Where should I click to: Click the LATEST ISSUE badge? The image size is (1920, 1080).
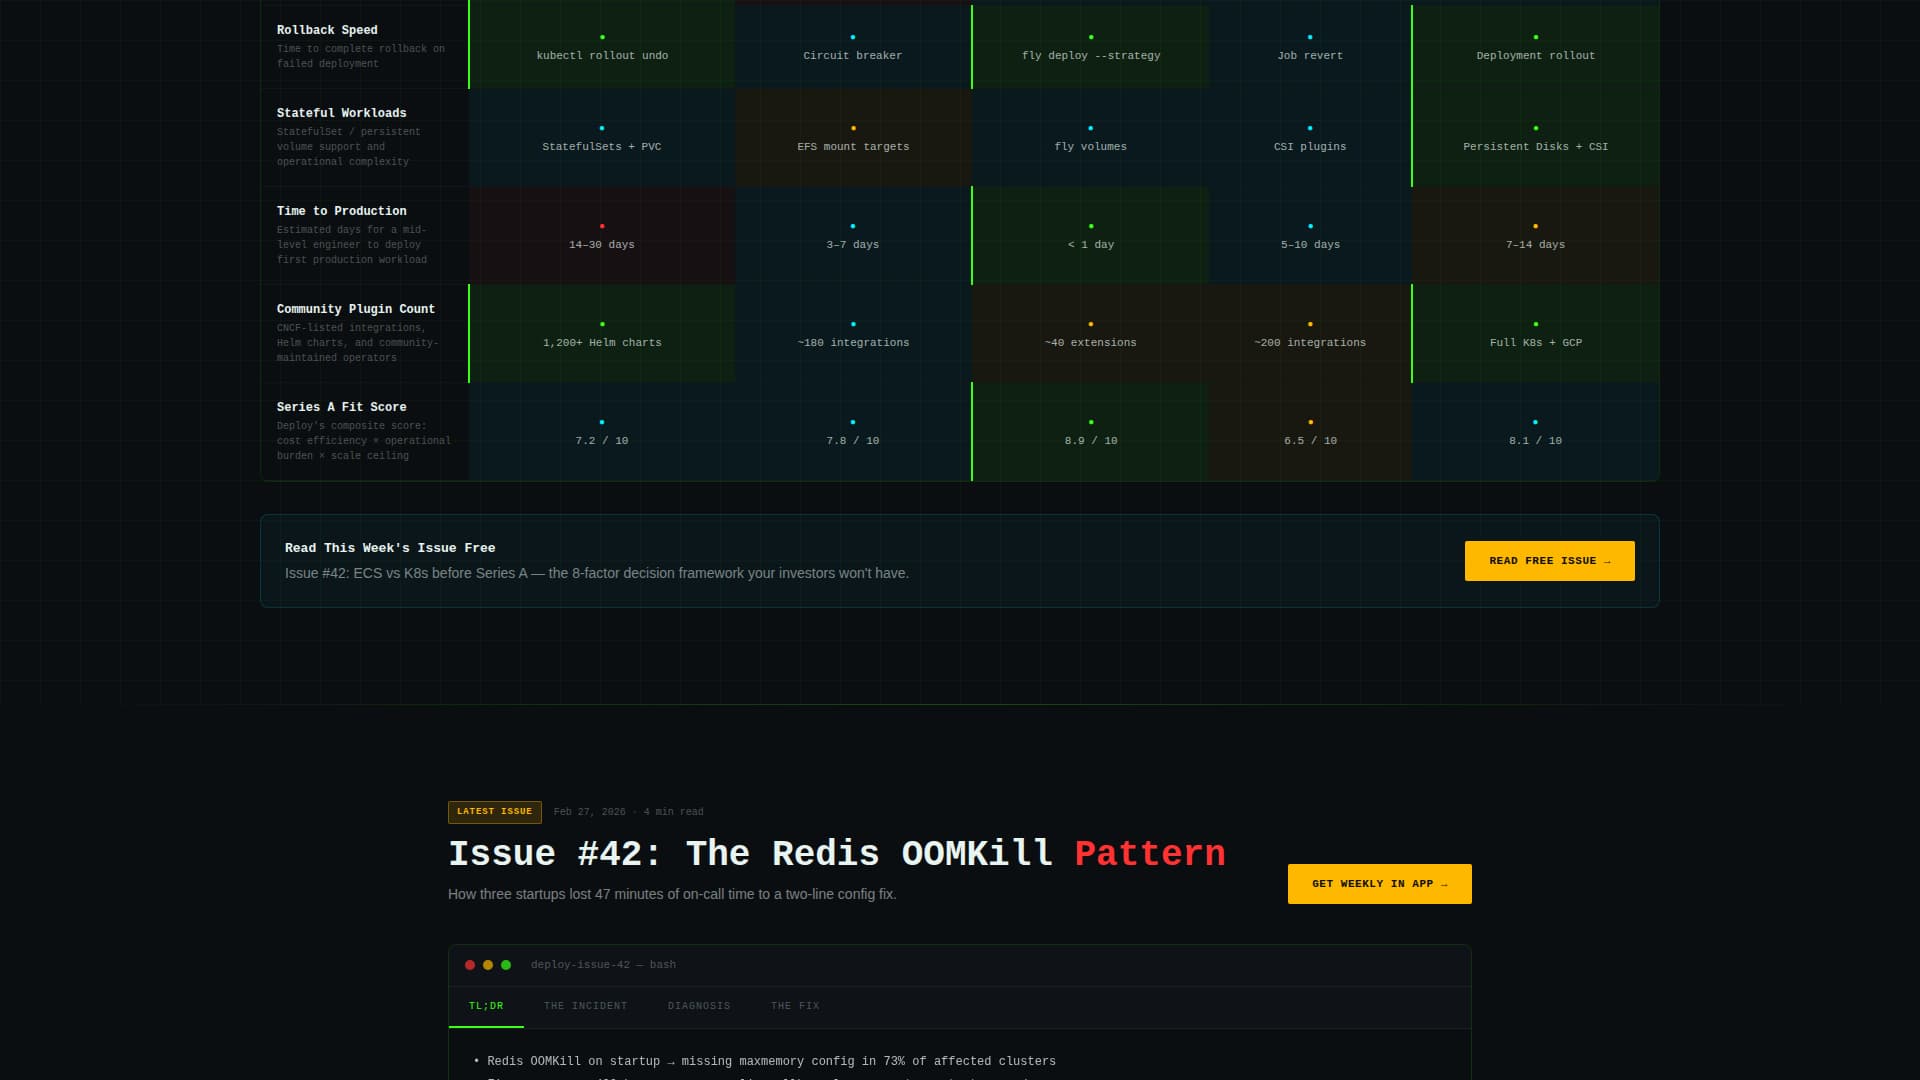[495, 812]
